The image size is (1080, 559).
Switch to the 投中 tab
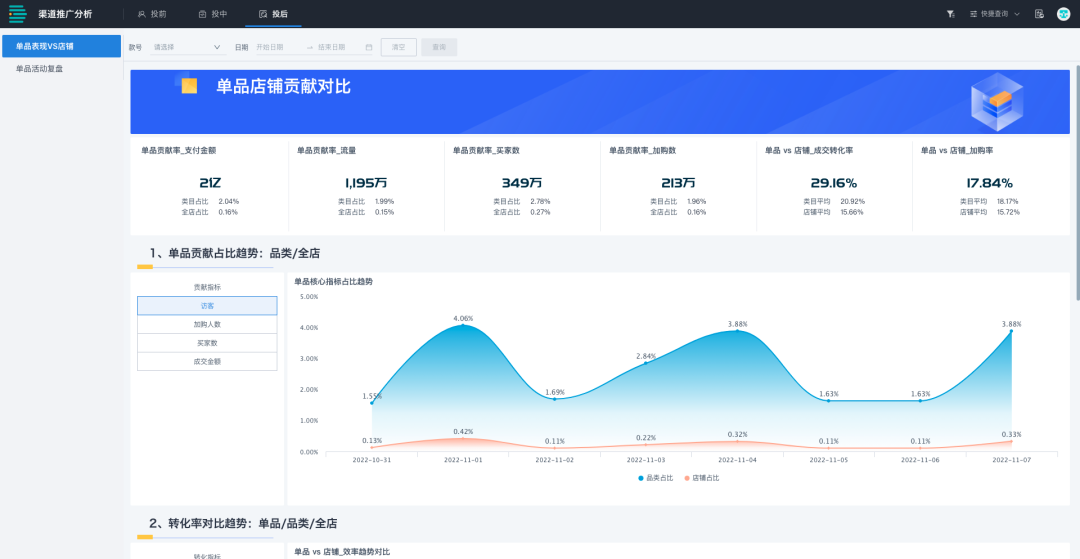click(212, 14)
